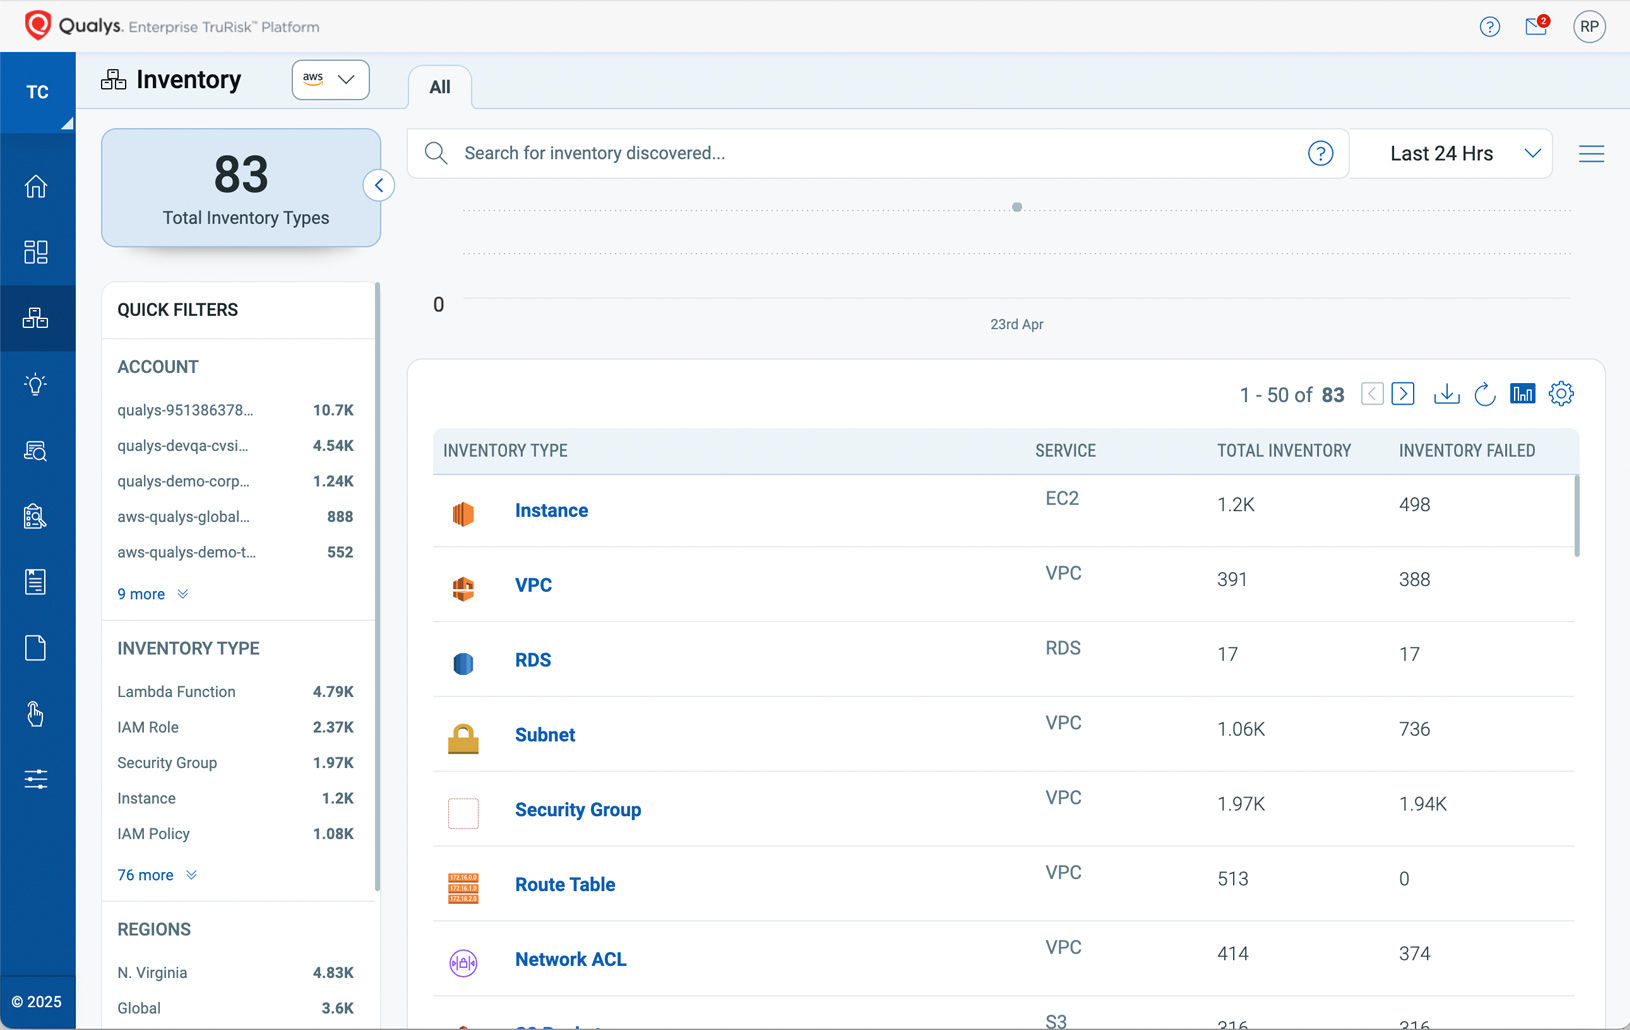Open the Instance inventory type link
Image resolution: width=1630 pixels, height=1030 pixels.
[x=551, y=510]
